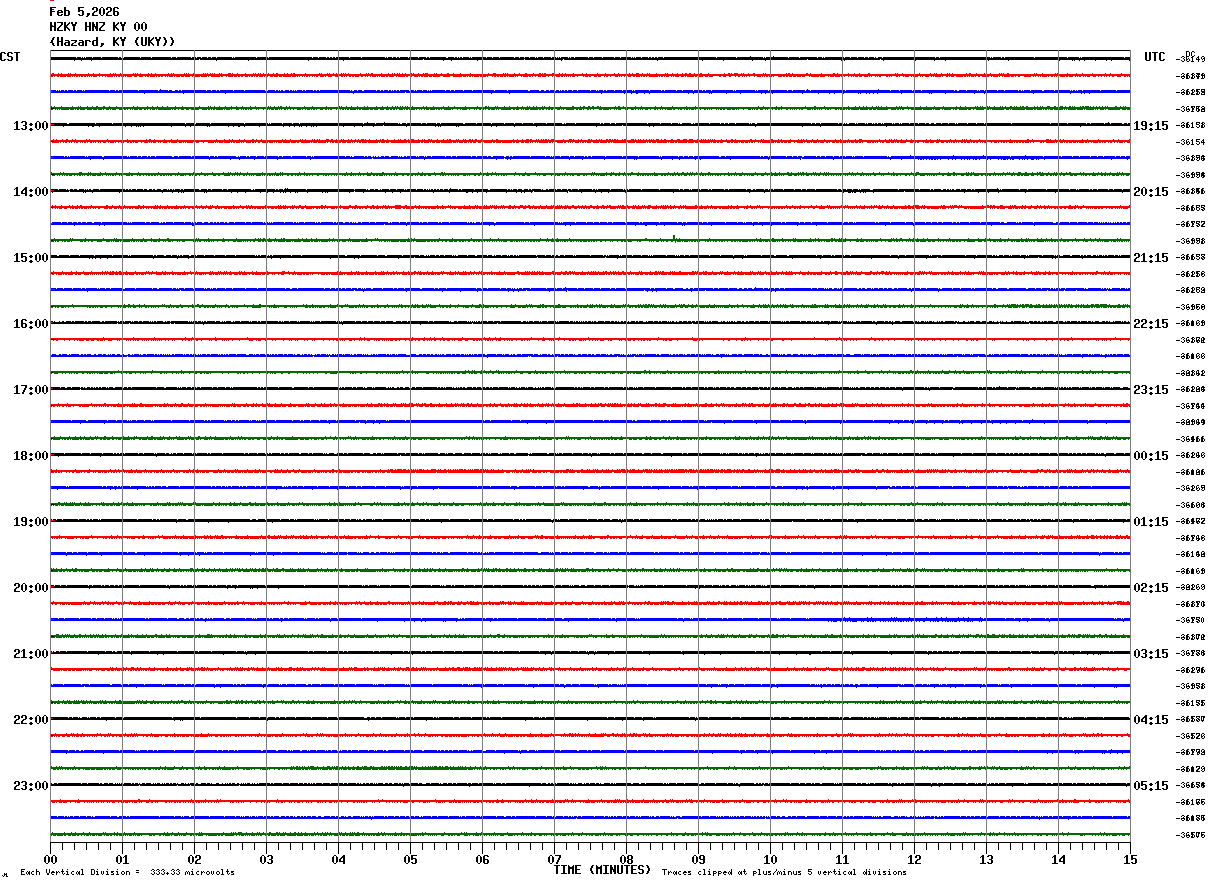
Task: Click minute 15 on the time axis
Action: [1130, 859]
